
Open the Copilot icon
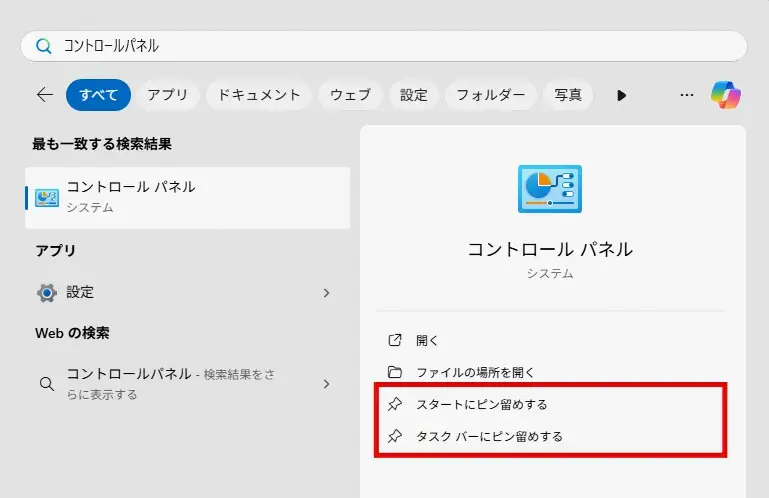click(x=726, y=95)
